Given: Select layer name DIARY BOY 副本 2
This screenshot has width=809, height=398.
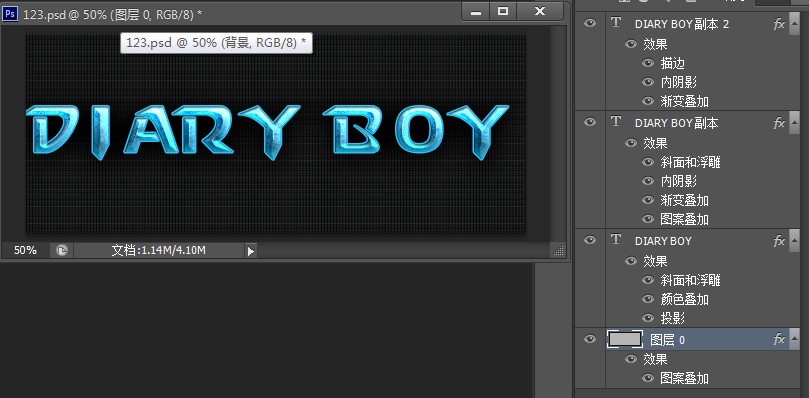Looking at the screenshot, I should click(682, 24).
